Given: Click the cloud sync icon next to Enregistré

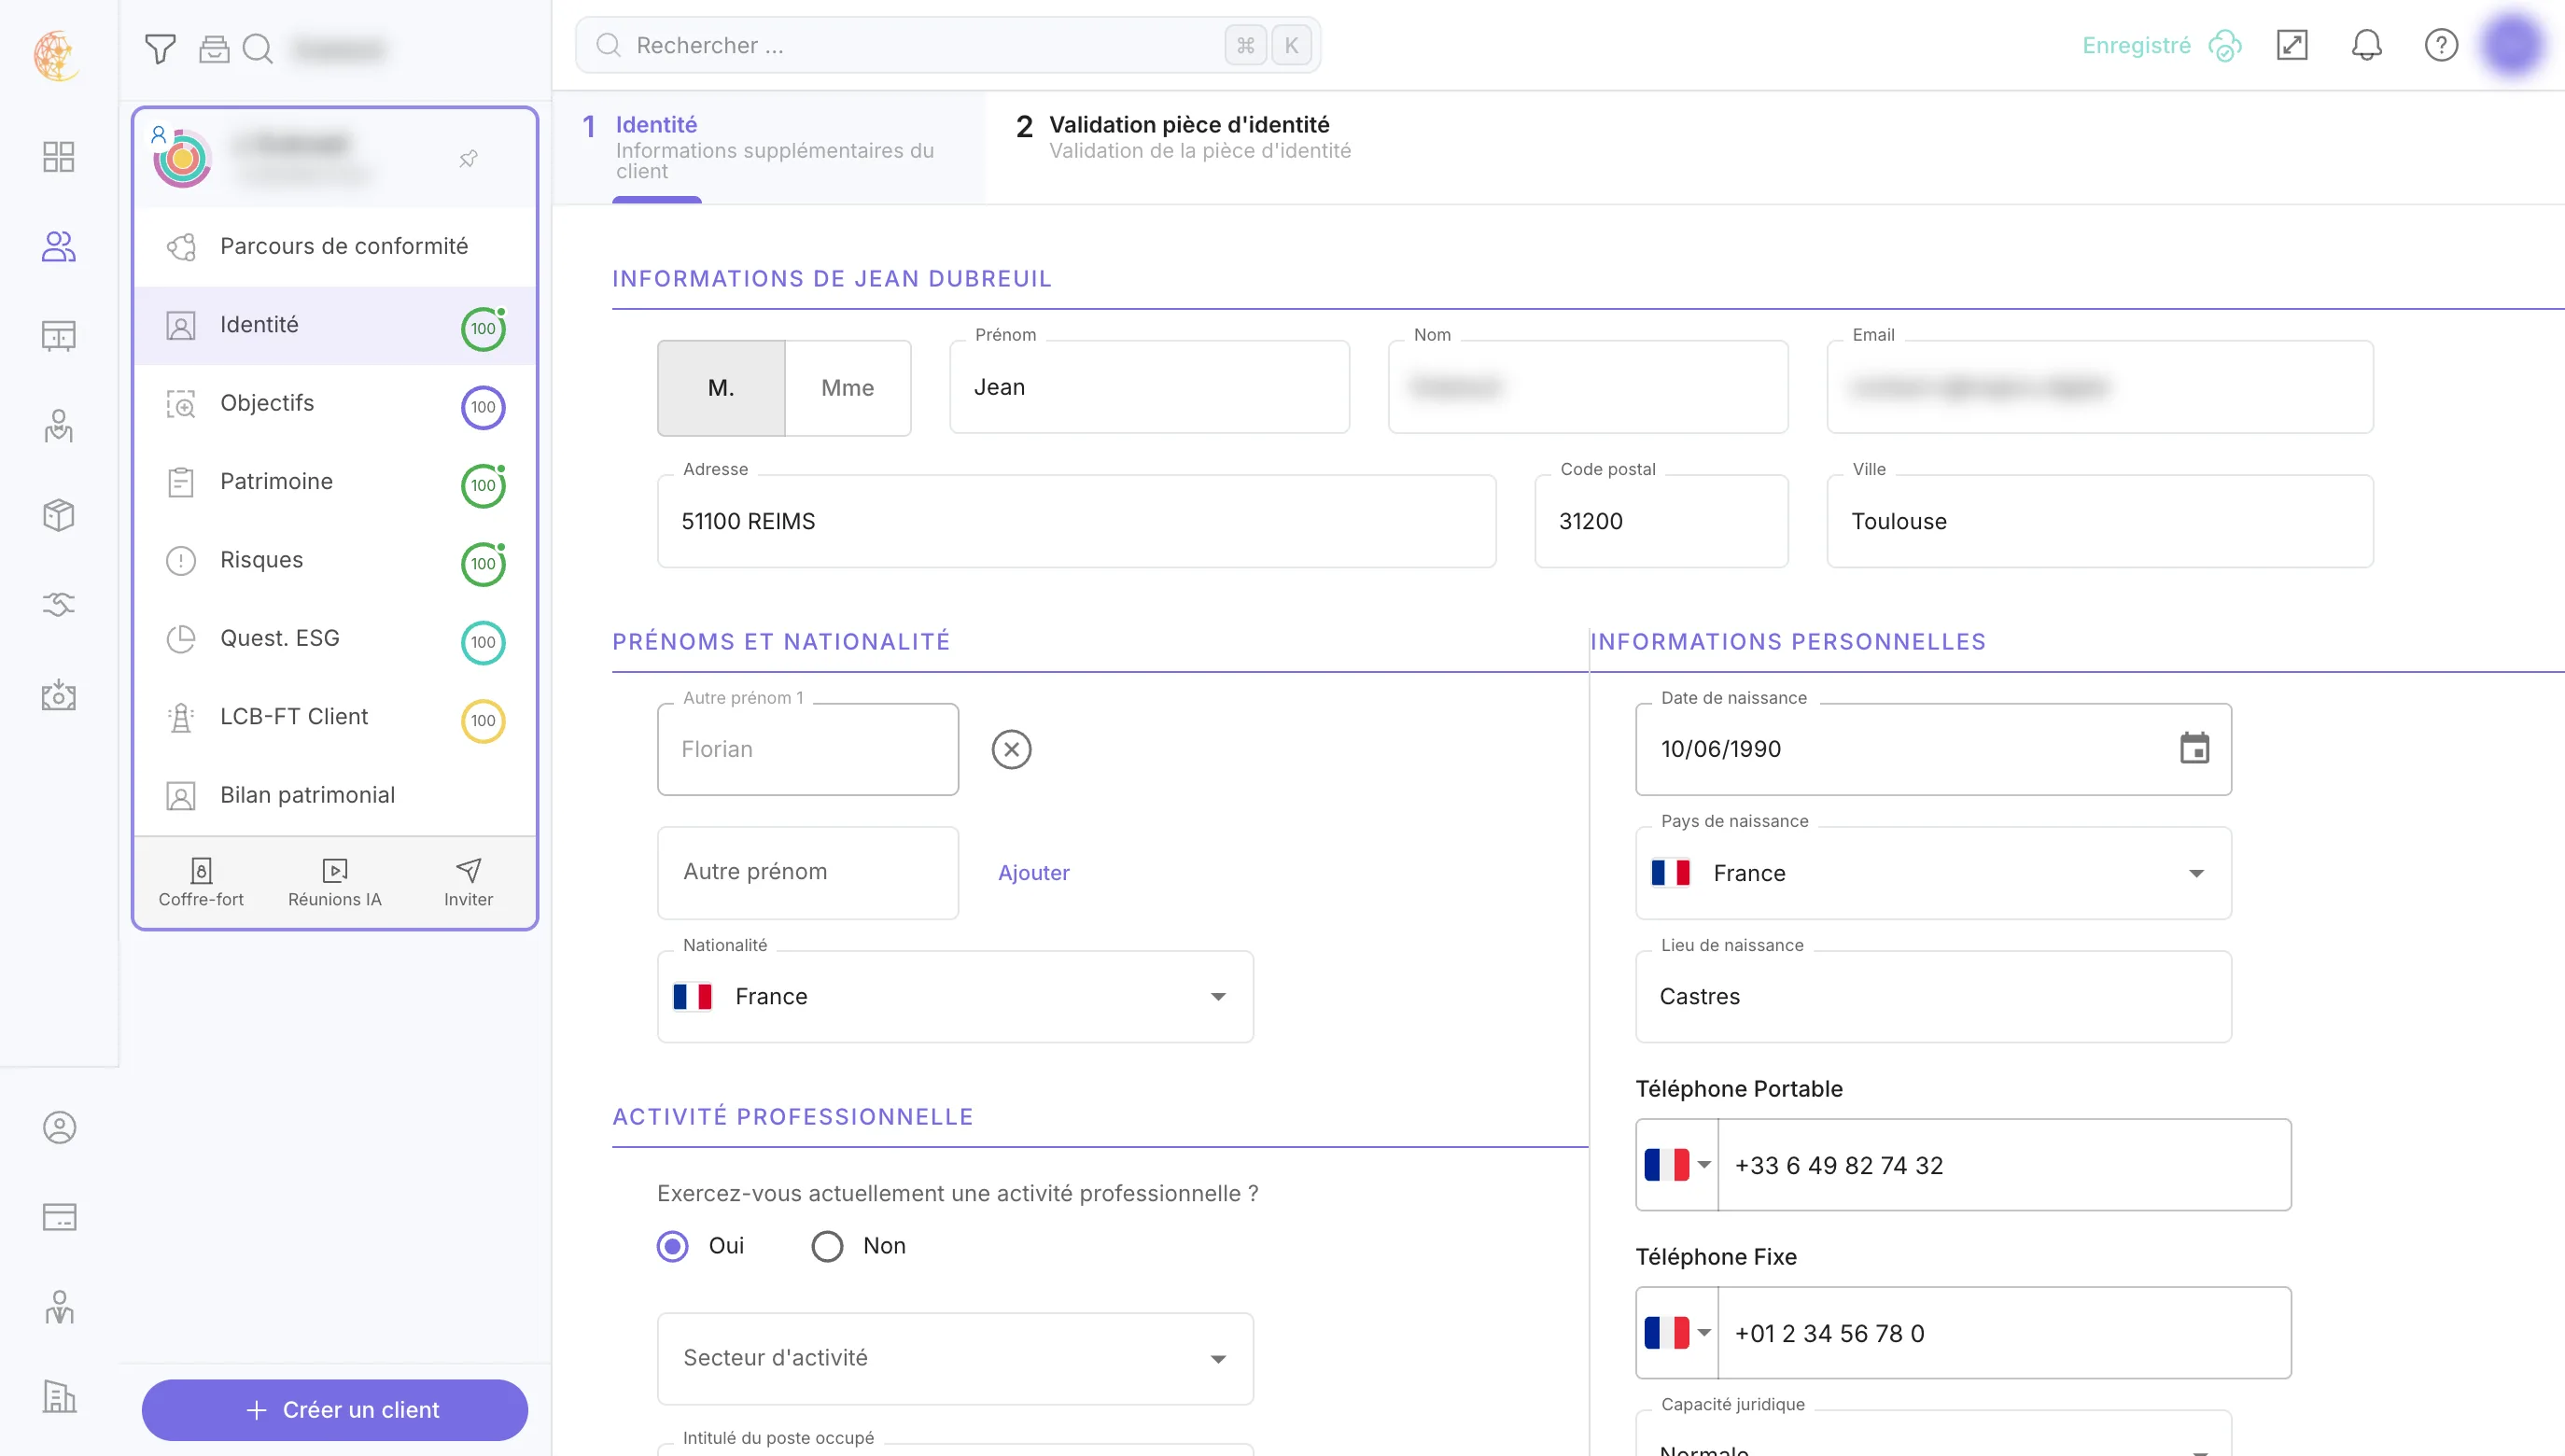Looking at the screenshot, I should click(x=2225, y=46).
